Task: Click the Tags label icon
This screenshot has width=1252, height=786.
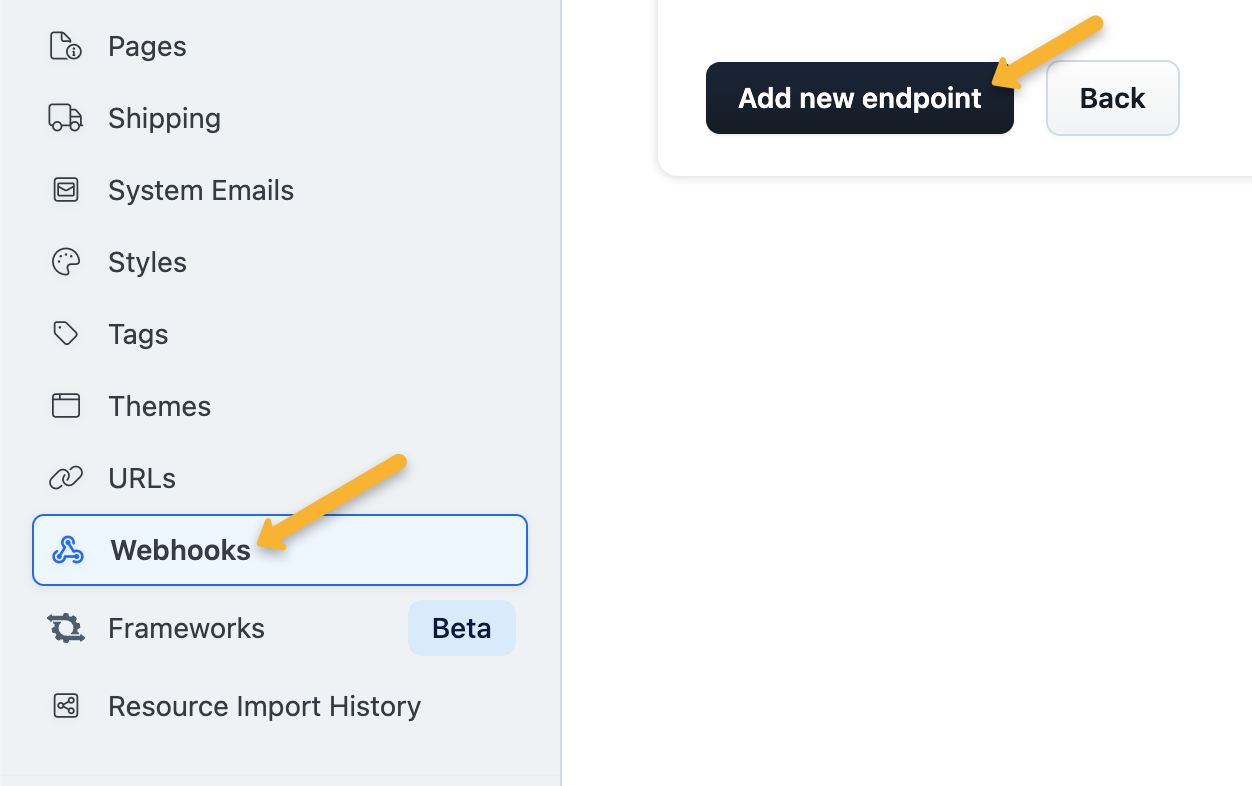Action: 66,334
